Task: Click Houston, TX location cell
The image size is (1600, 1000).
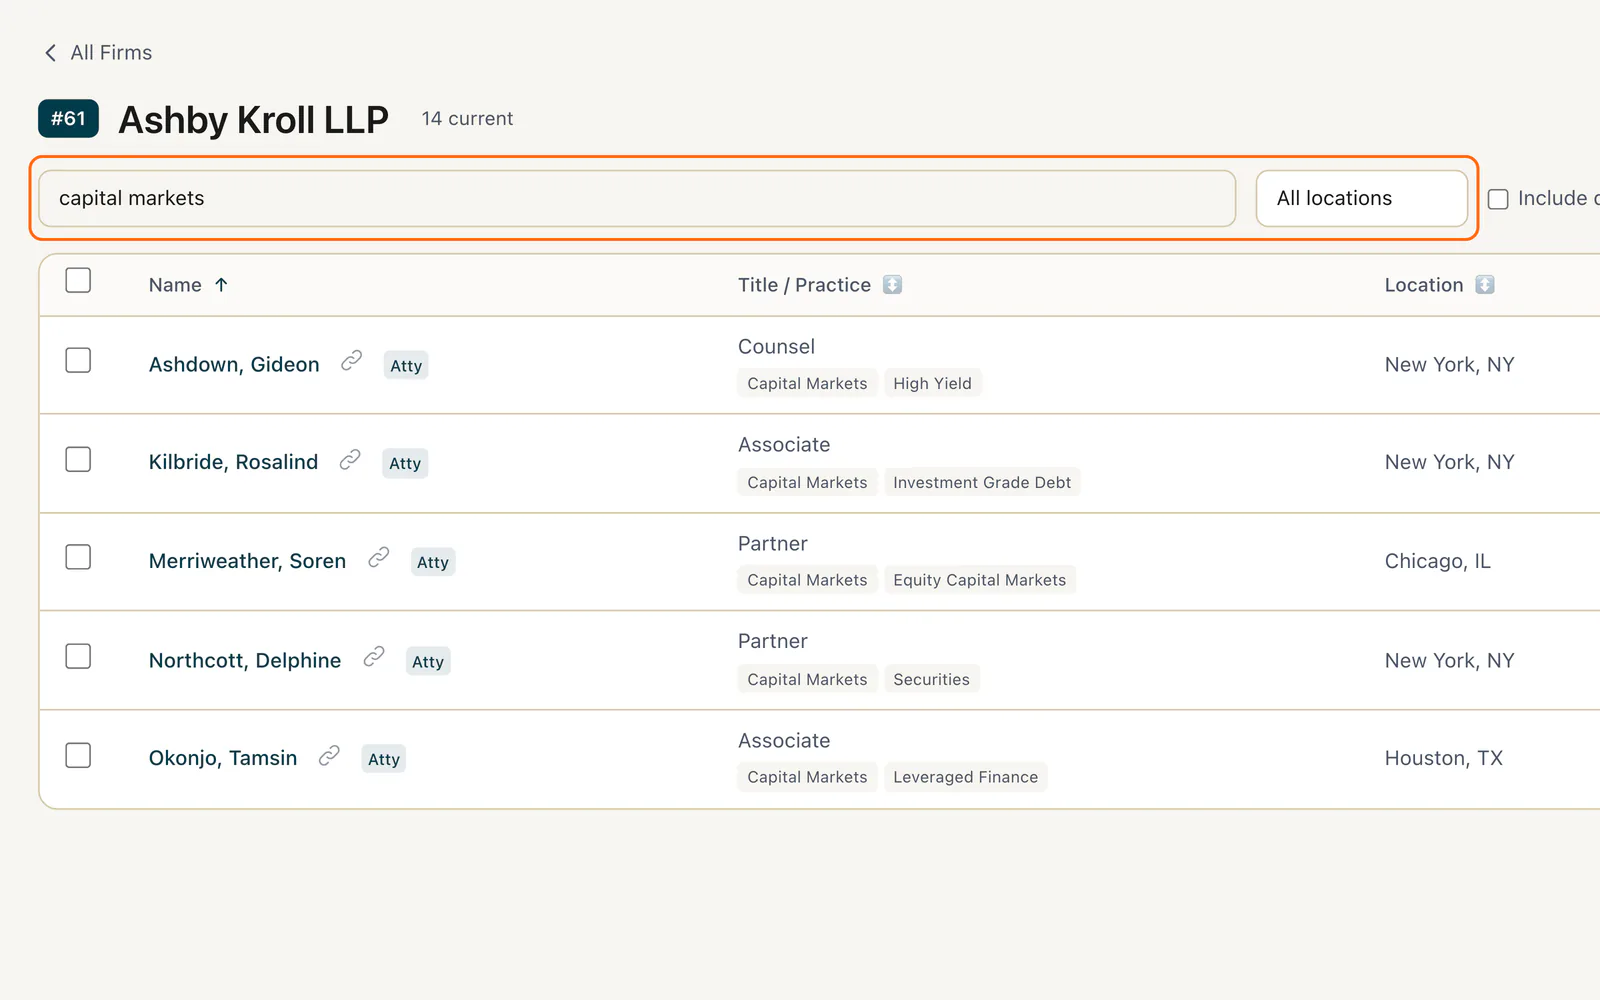Action: pos(1443,758)
